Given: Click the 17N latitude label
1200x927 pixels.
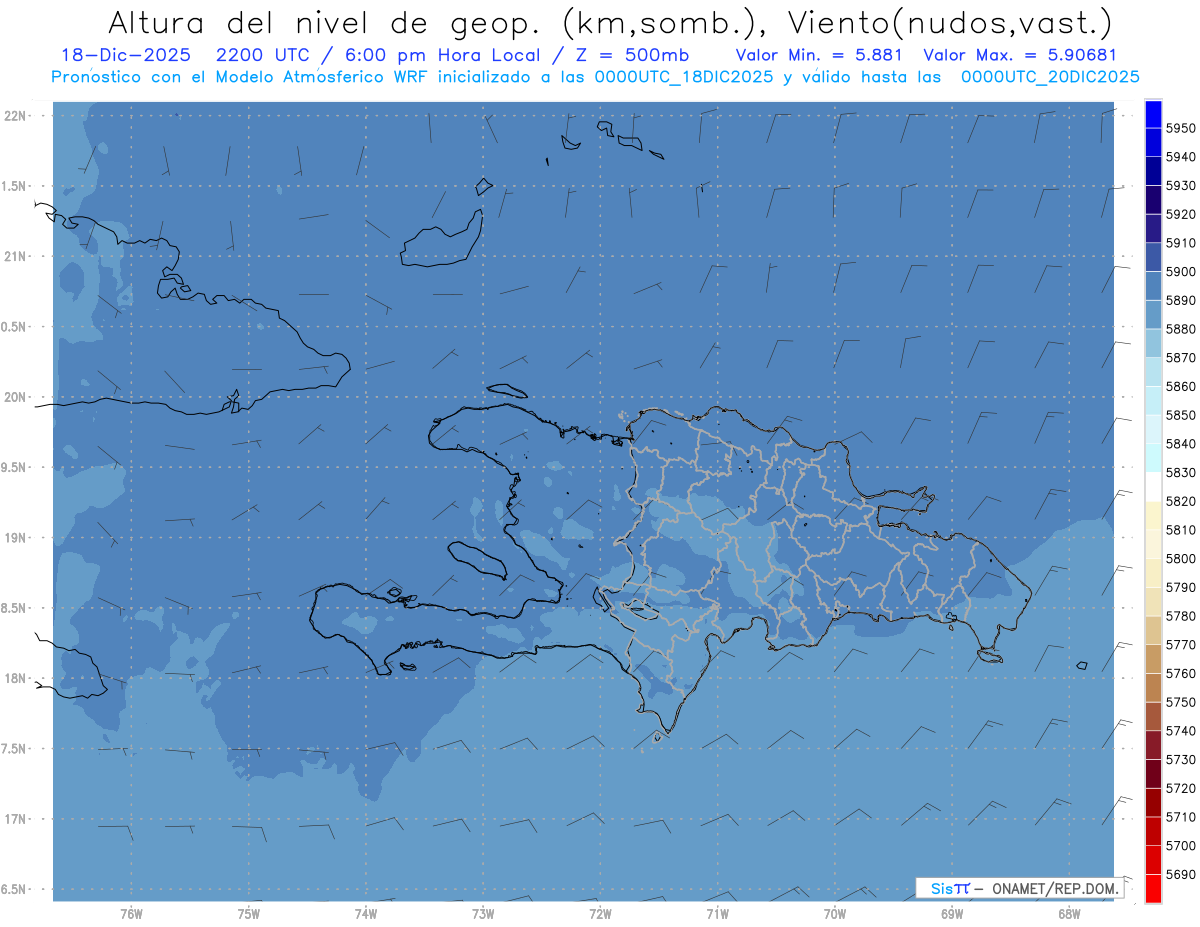Looking at the screenshot, I should (16, 819).
